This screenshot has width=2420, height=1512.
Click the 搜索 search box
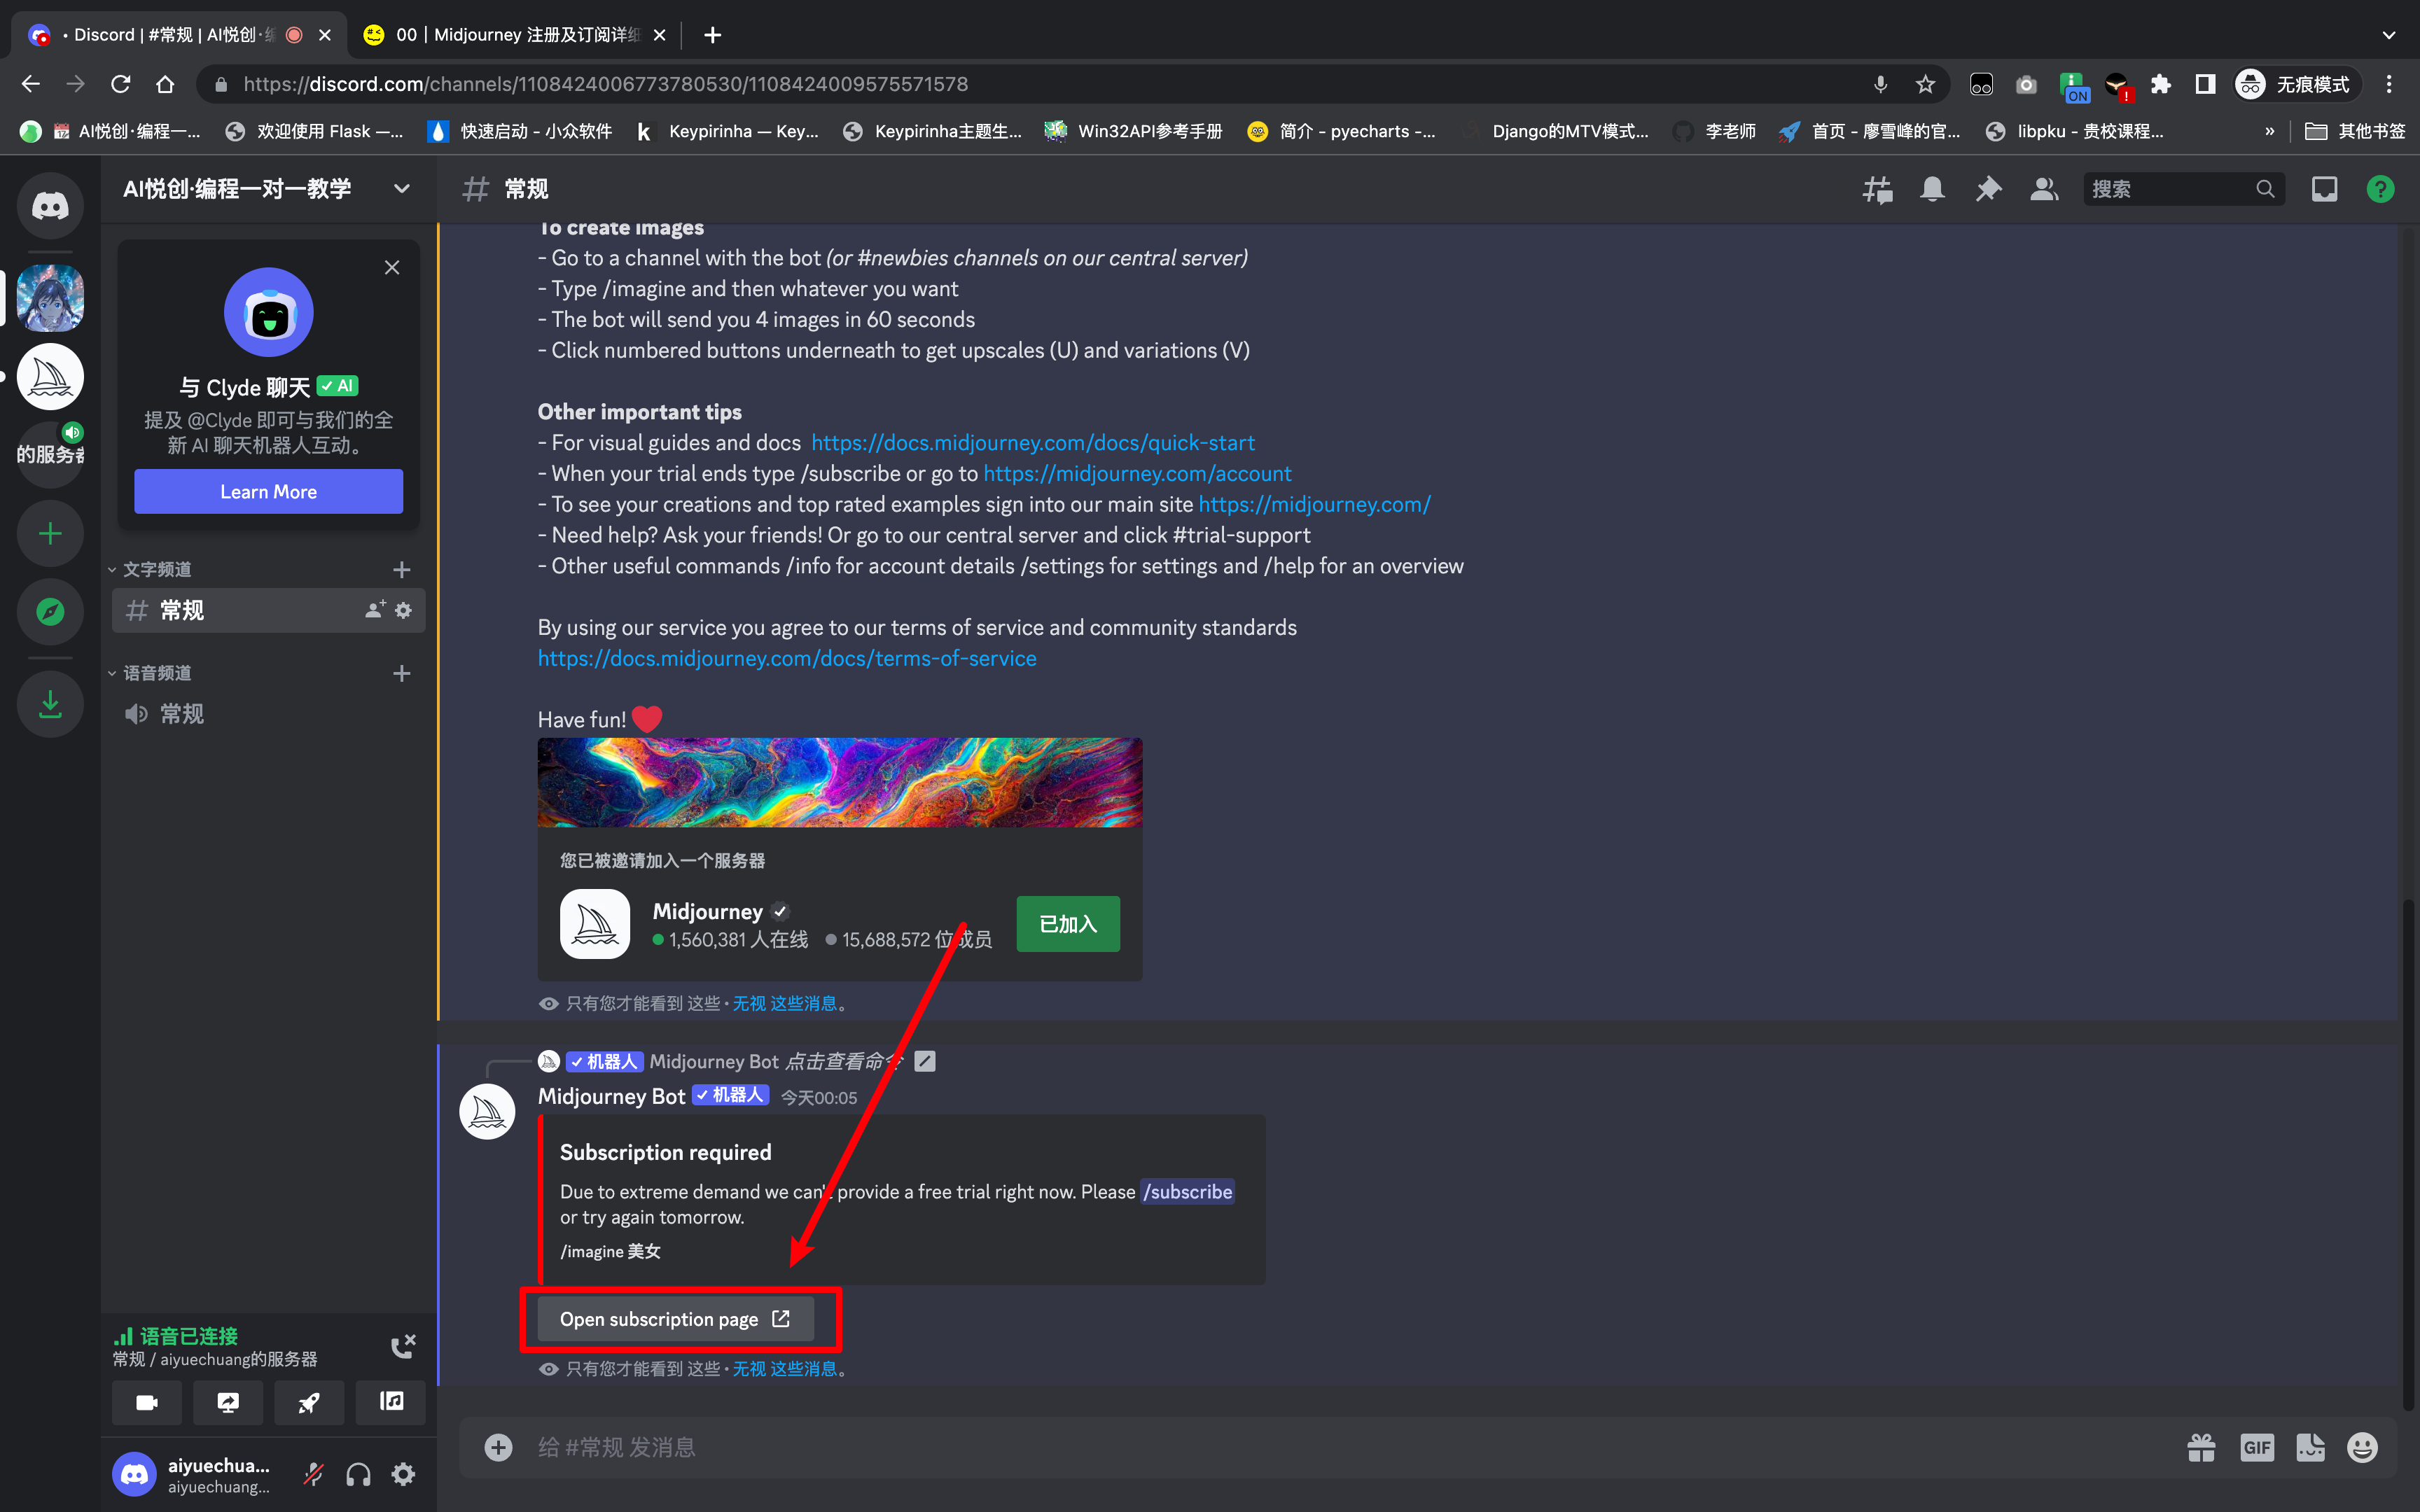pyautogui.click(x=2183, y=189)
